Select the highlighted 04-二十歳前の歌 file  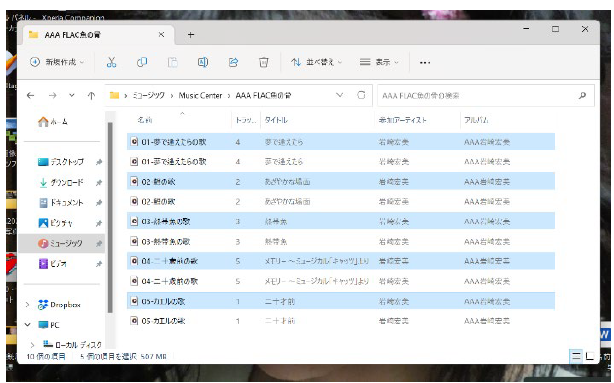point(341,261)
